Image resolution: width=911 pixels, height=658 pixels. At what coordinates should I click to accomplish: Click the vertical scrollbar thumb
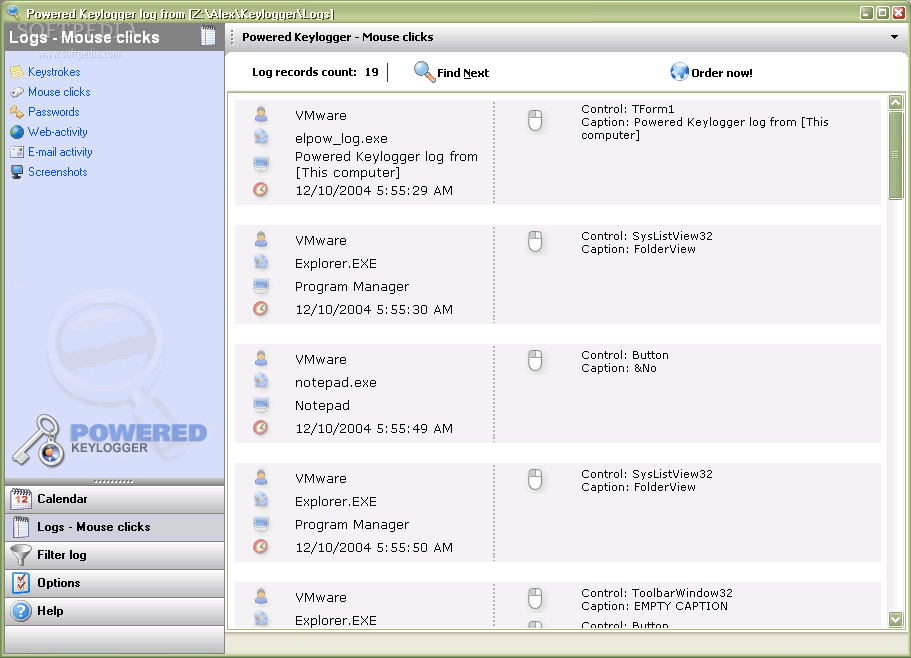click(895, 155)
